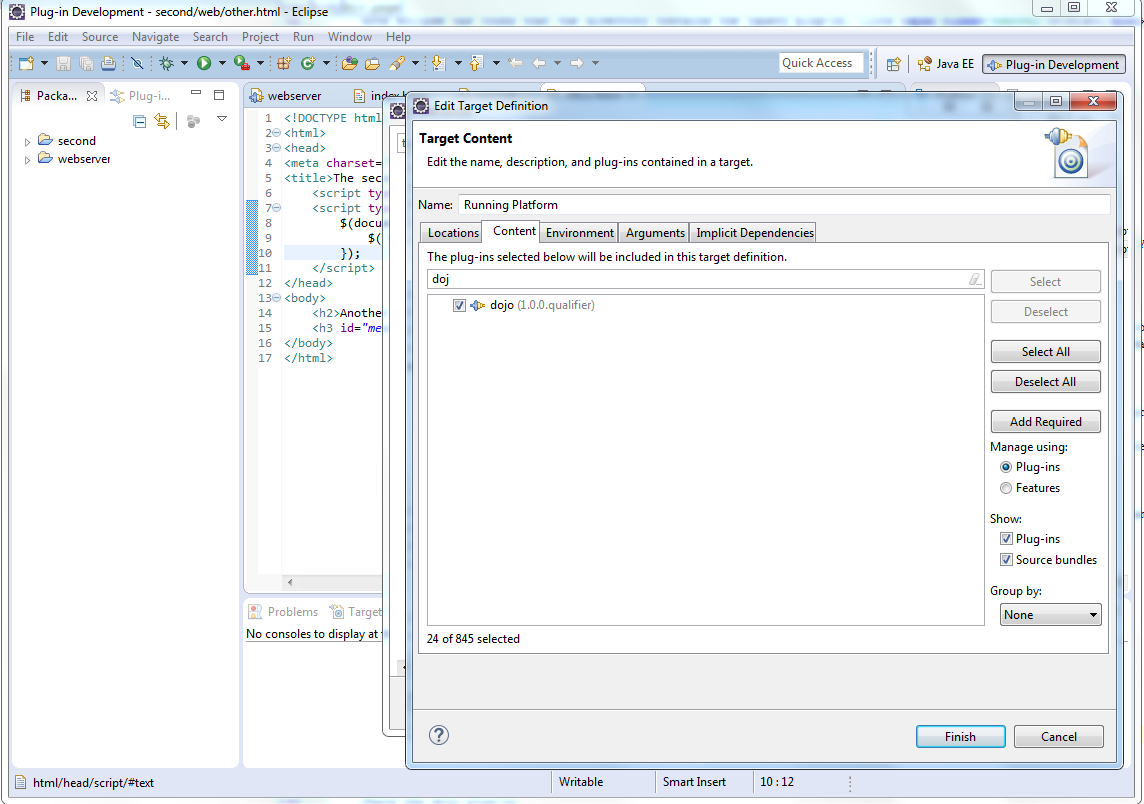Image resolution: width=1144 pixels, height=804 pixels.
Task: Click the Print icon in the toolbar
Action: [x=108, y=63]
